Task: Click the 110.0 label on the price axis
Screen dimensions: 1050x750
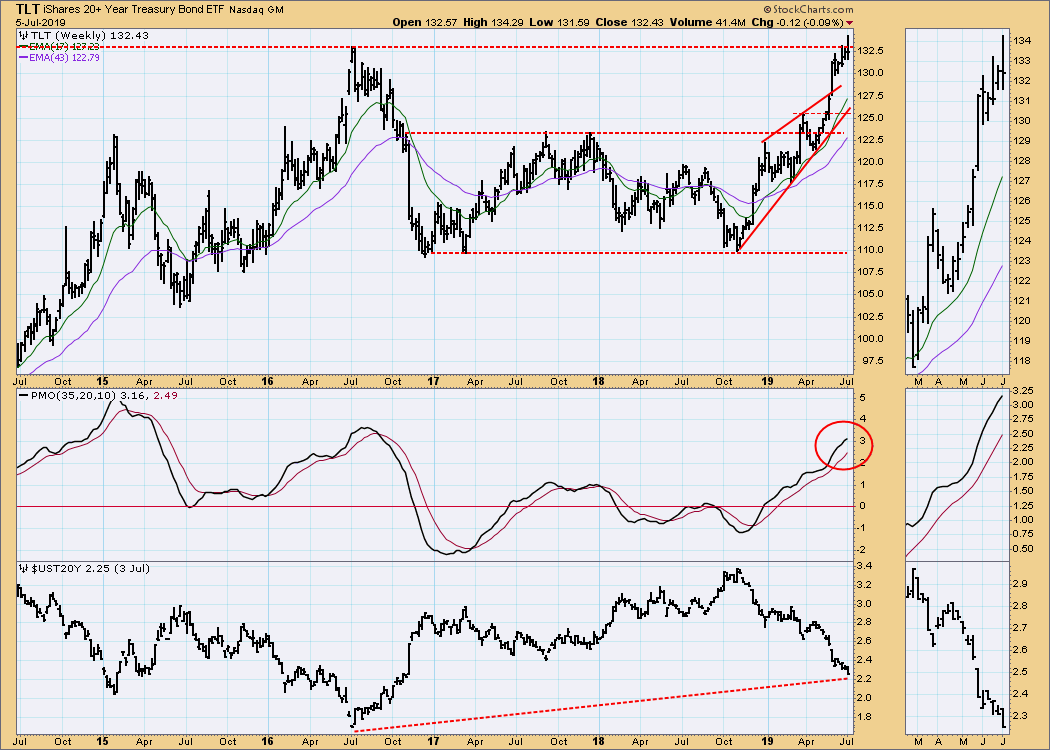Action: (871, 250)
